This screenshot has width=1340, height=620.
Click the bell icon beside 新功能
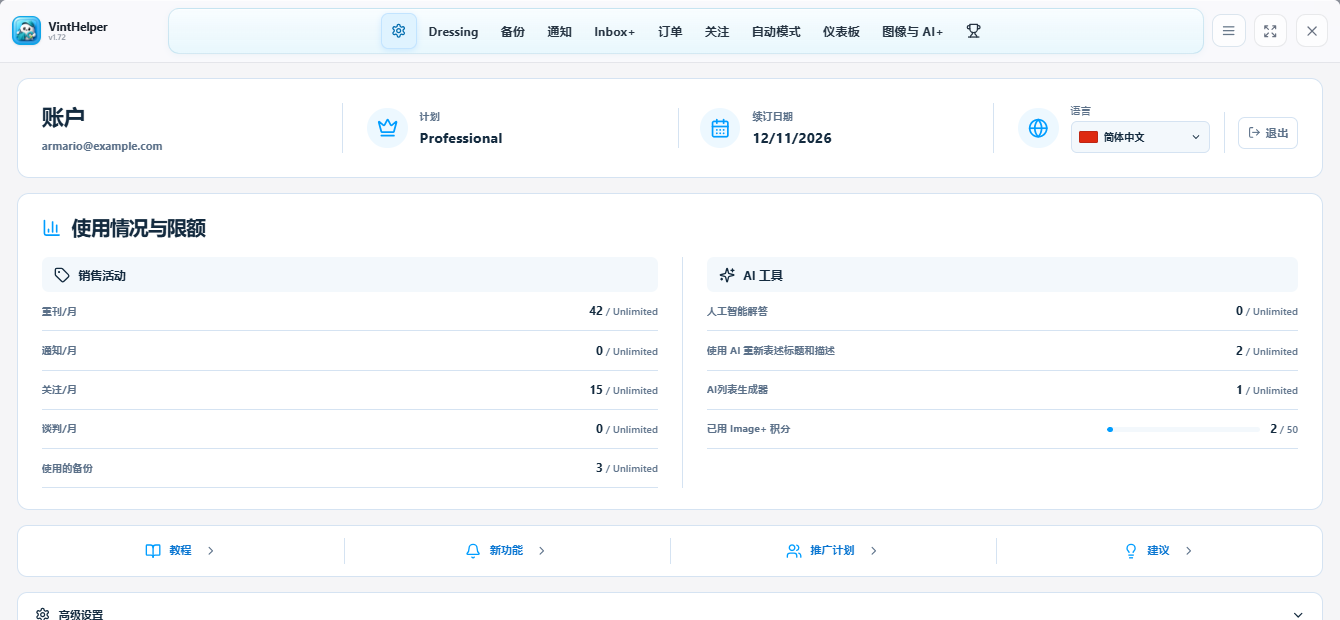coord(474,551)
